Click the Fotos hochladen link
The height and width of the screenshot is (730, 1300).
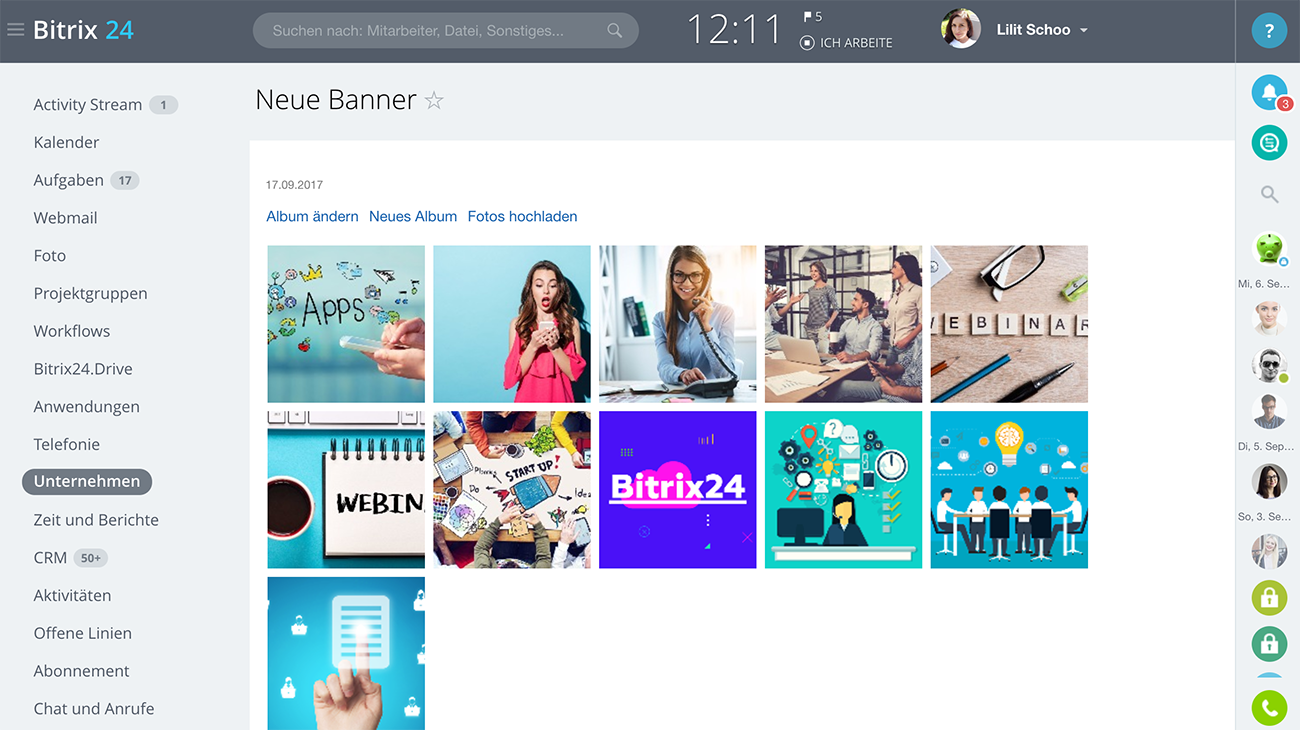pos(522,216)
